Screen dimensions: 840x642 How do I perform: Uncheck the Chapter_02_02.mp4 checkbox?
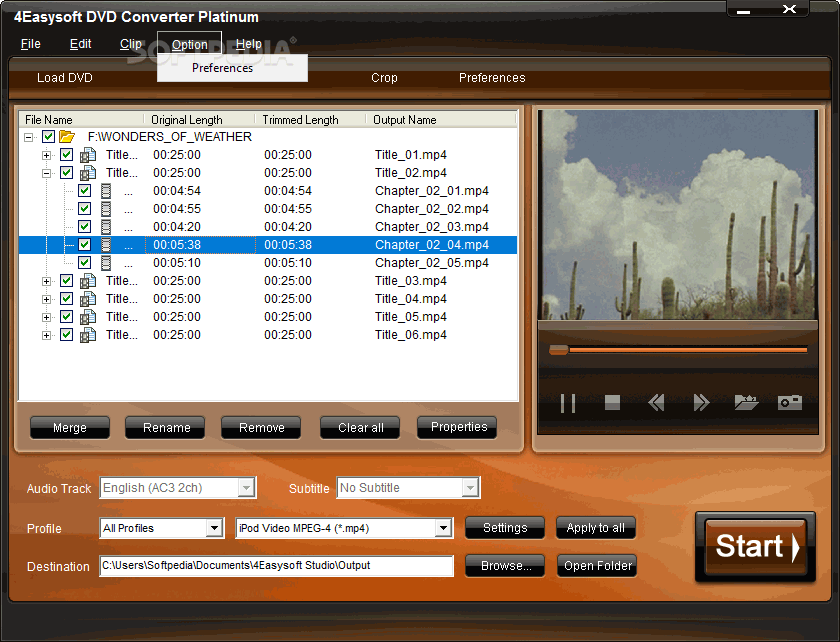(85, 208)
